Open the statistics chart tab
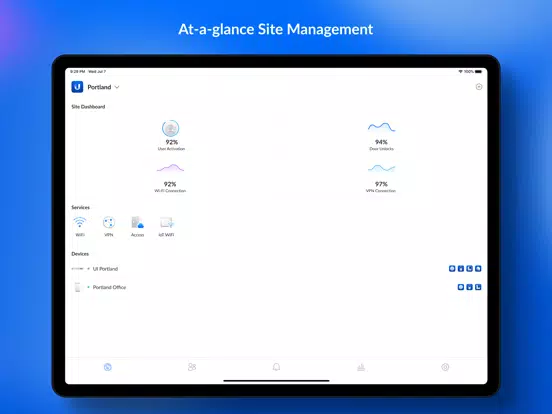This screenshot has width=552, height=414. (361, 367)
